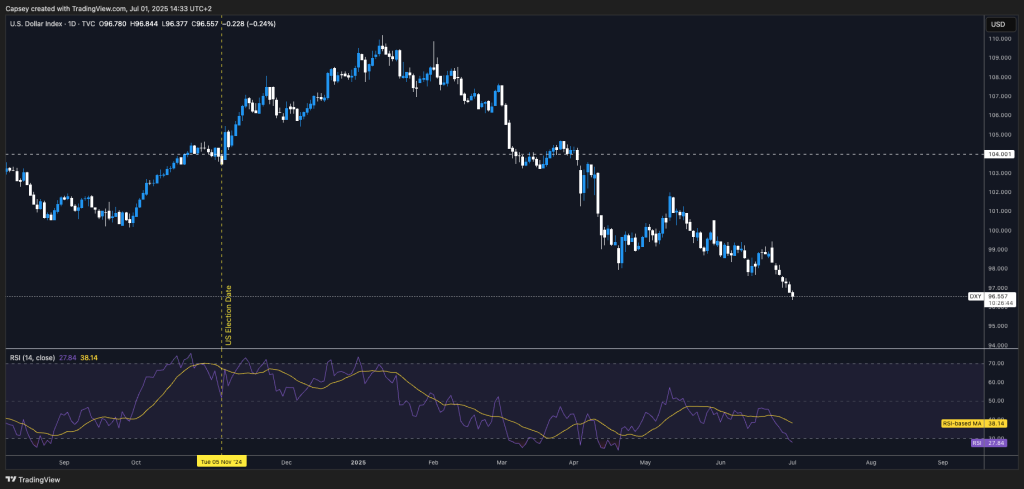1024x489 pixels.
Task: Click the US Election Date vertical line text
Action: (x=227, y=316)
